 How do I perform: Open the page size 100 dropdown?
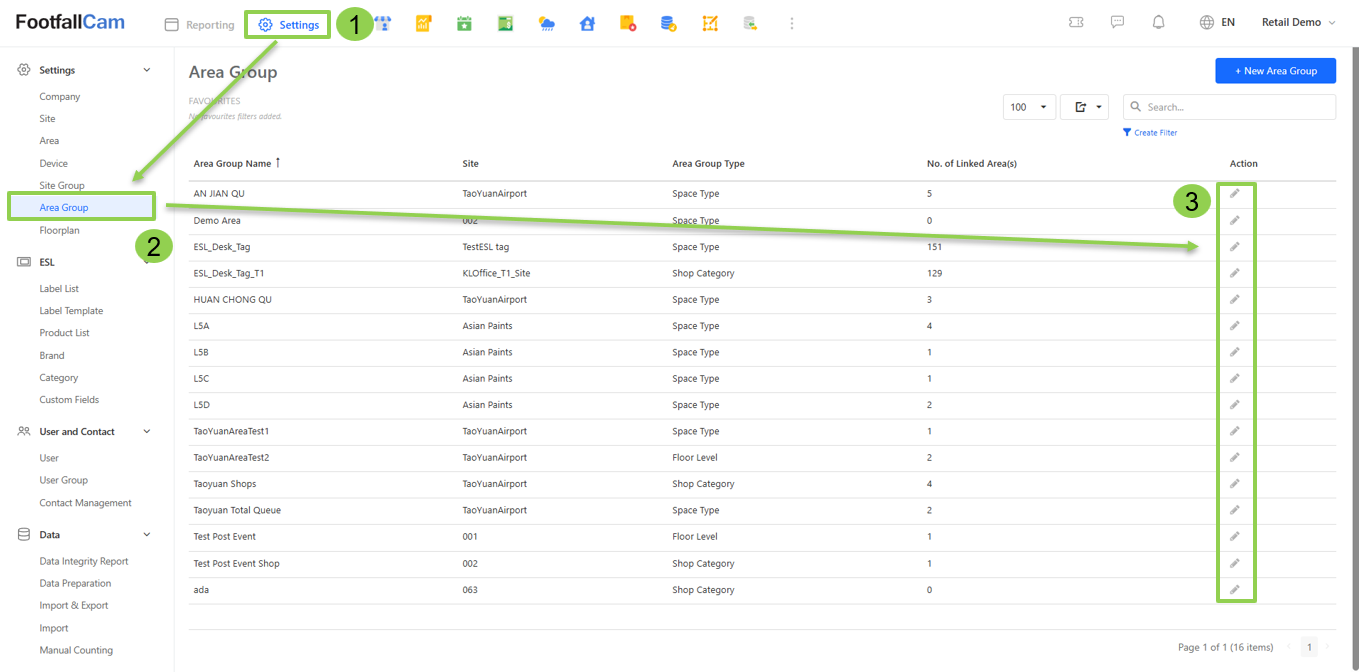pos(1028,107)
